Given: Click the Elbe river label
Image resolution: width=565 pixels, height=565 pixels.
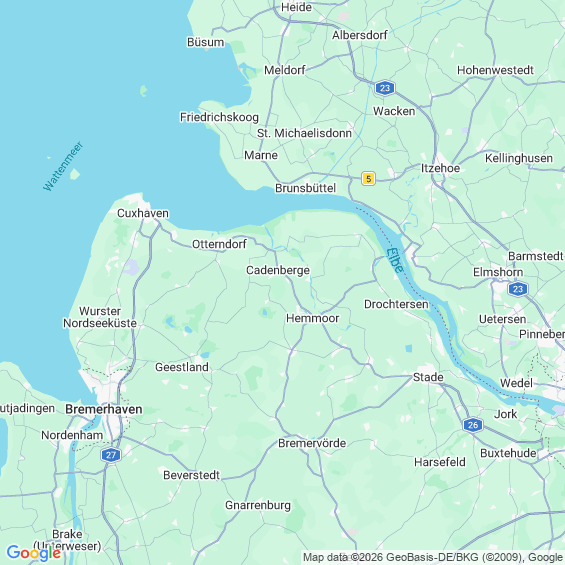Looking at the screenshot, I should (x=395, y=261).
